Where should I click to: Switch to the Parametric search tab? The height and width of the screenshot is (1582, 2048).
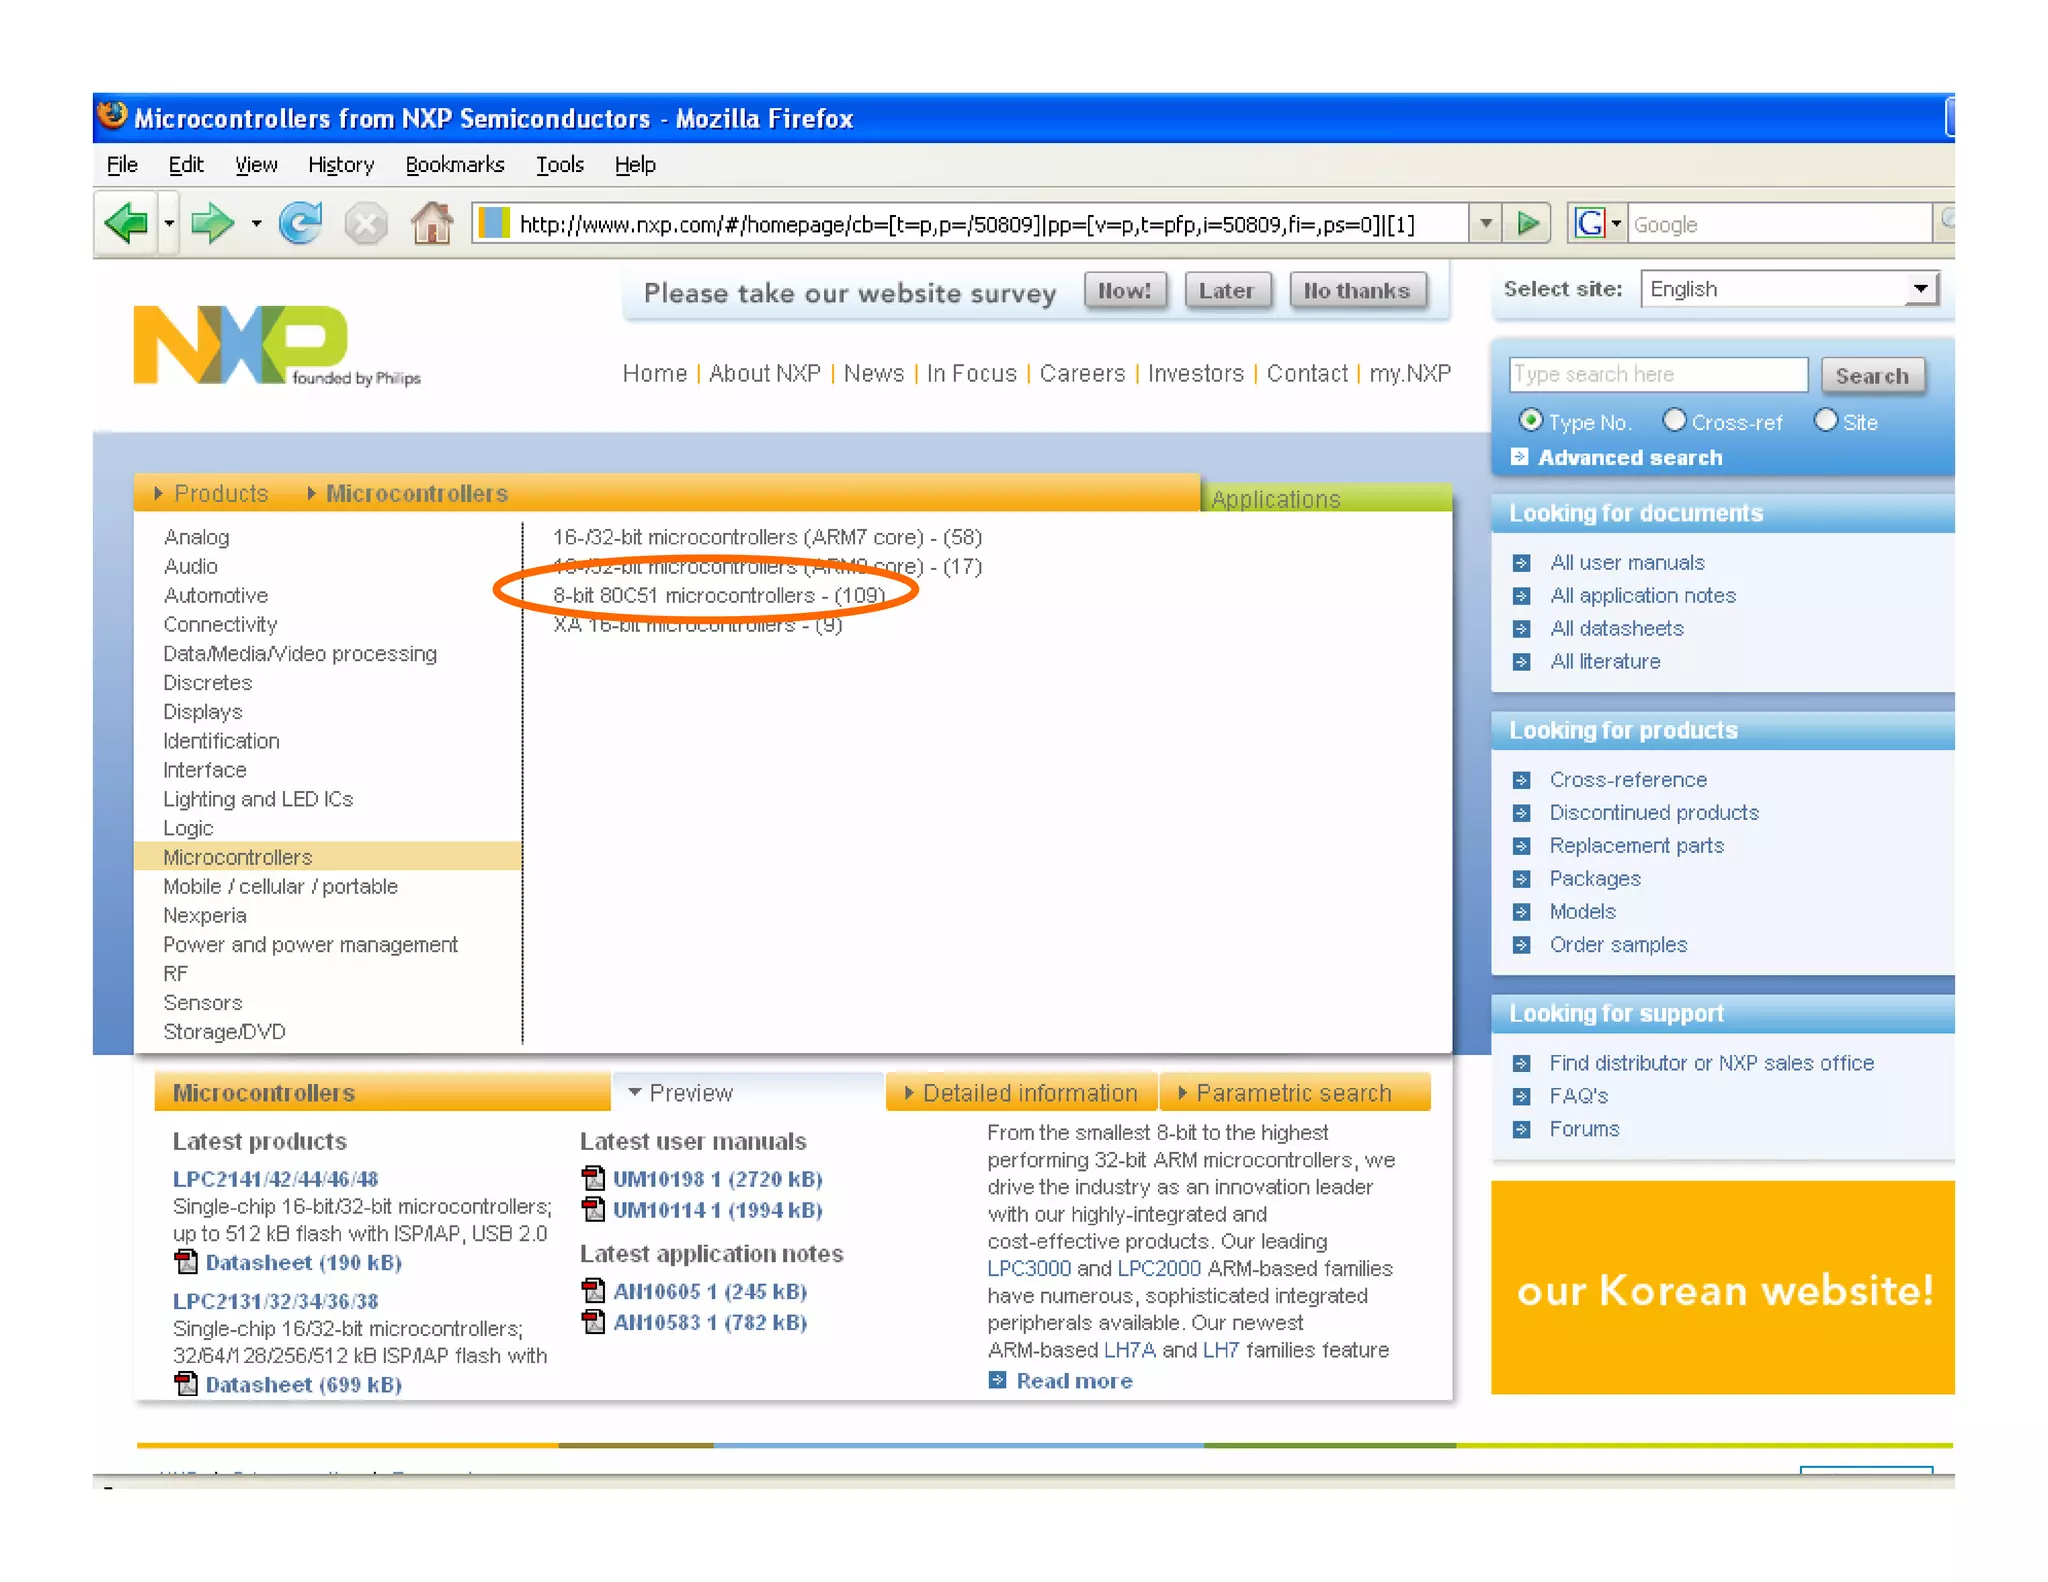tap(1293, 1093)
